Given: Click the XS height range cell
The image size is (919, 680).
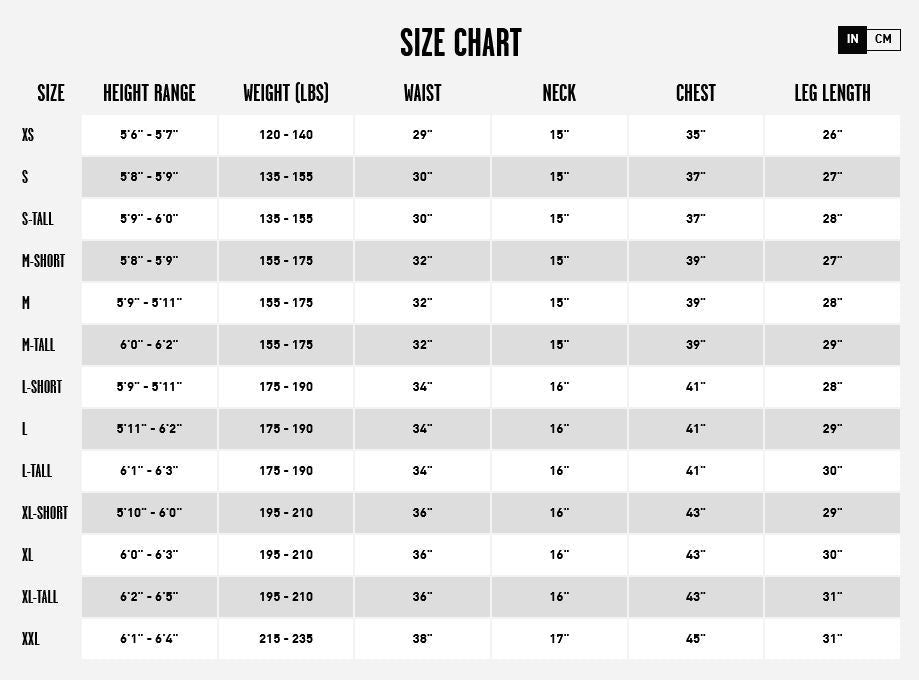Looking at the screenshot, I should [149, 135].
